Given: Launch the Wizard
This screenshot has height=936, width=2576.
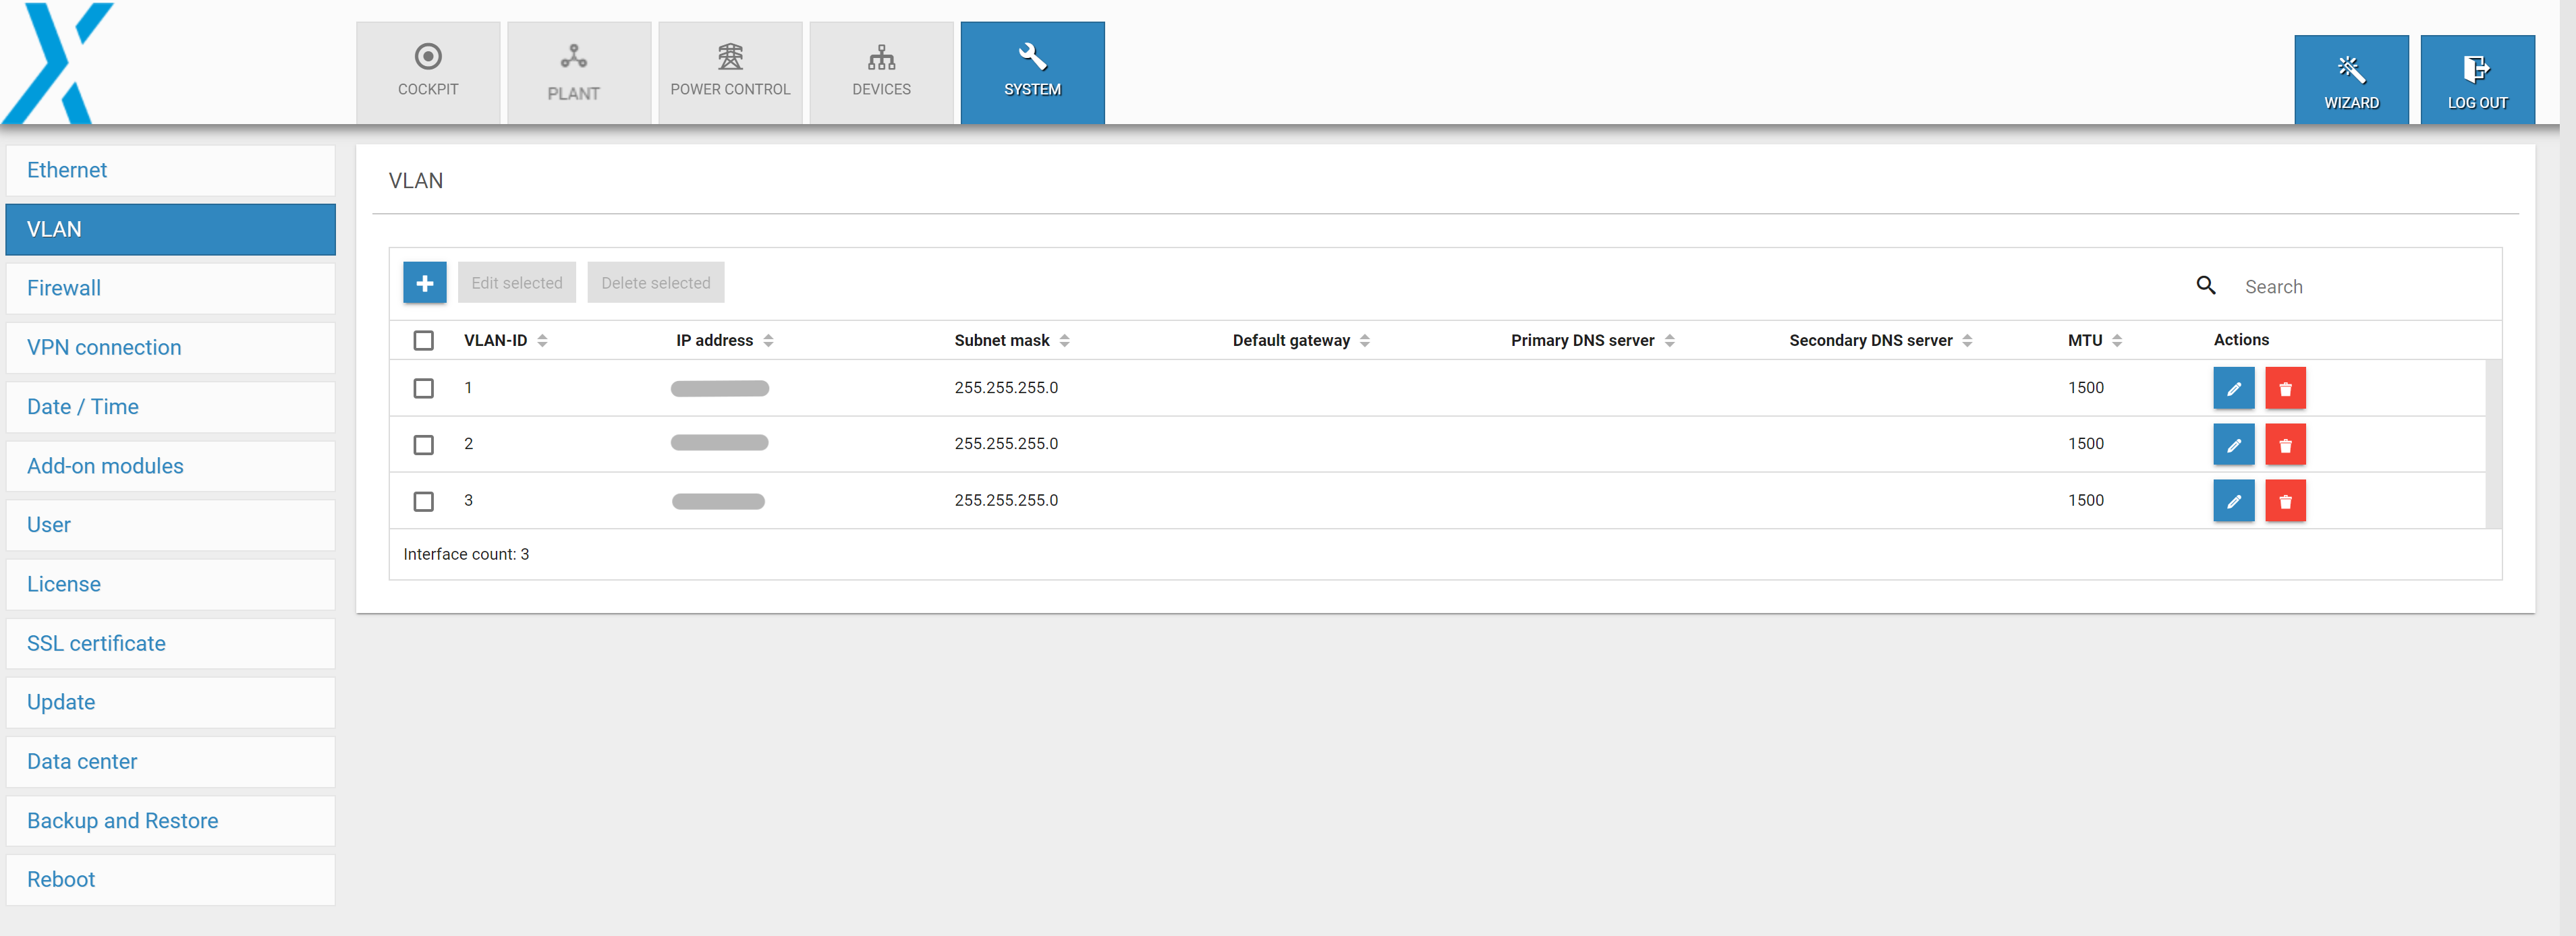Looking at the screenshot, I should [x=2351, y=80].
